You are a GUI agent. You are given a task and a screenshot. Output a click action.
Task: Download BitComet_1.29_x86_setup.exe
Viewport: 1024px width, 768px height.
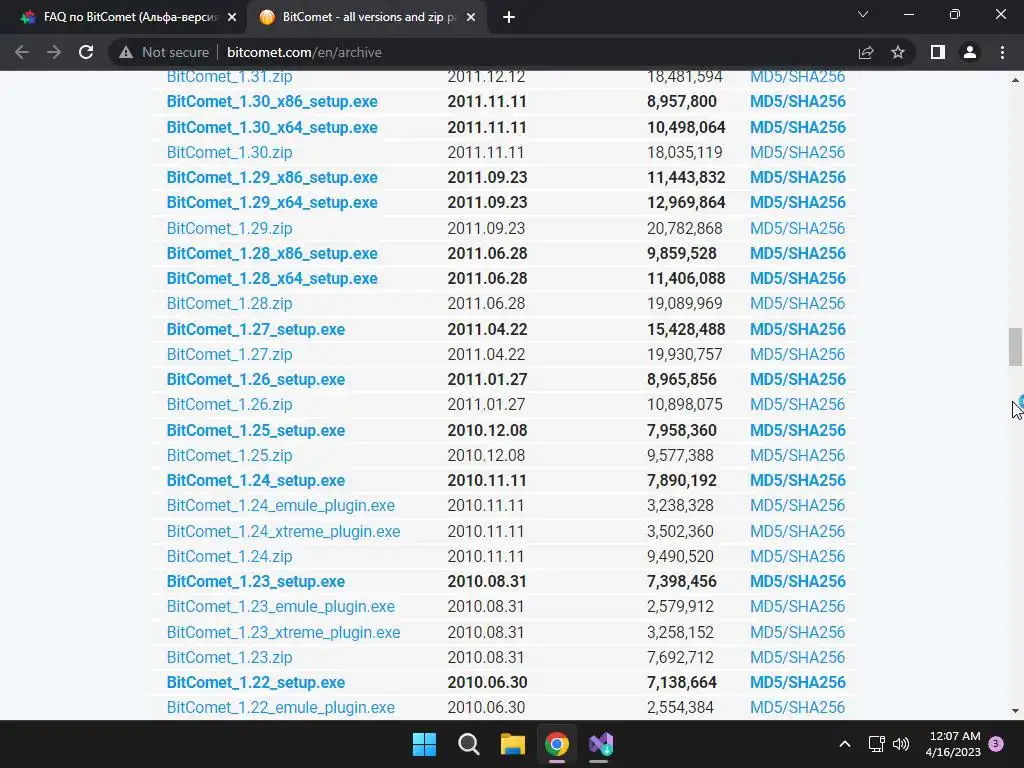tap(272, 178)
